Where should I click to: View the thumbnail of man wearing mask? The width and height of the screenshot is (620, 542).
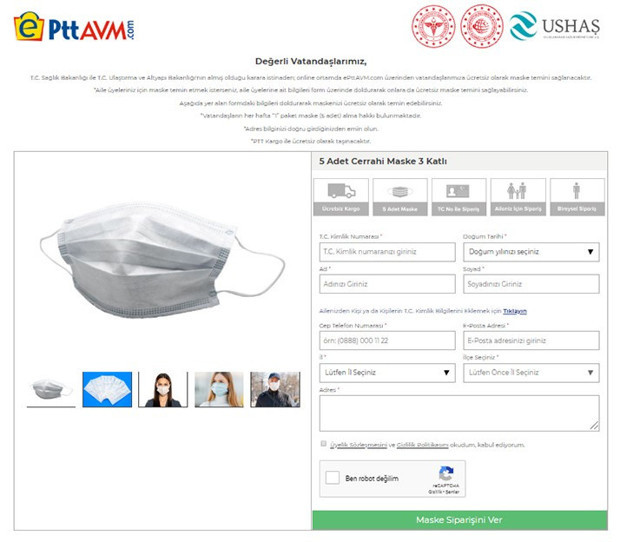(x=275, y=389)
